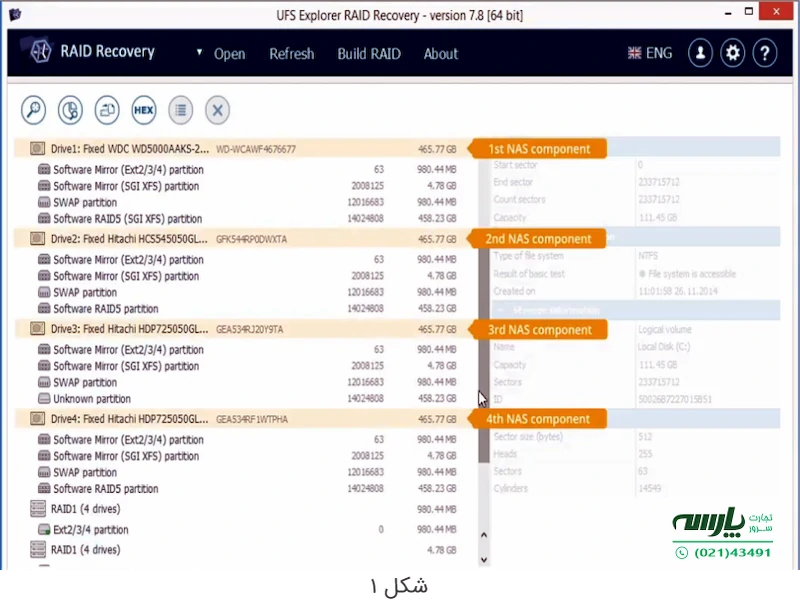Viewport: 800px width, 600px height.
Task: Click Drive2's Software Mirror (Ext2/3/4) partition icon
Action: click(x=44, y=259)
